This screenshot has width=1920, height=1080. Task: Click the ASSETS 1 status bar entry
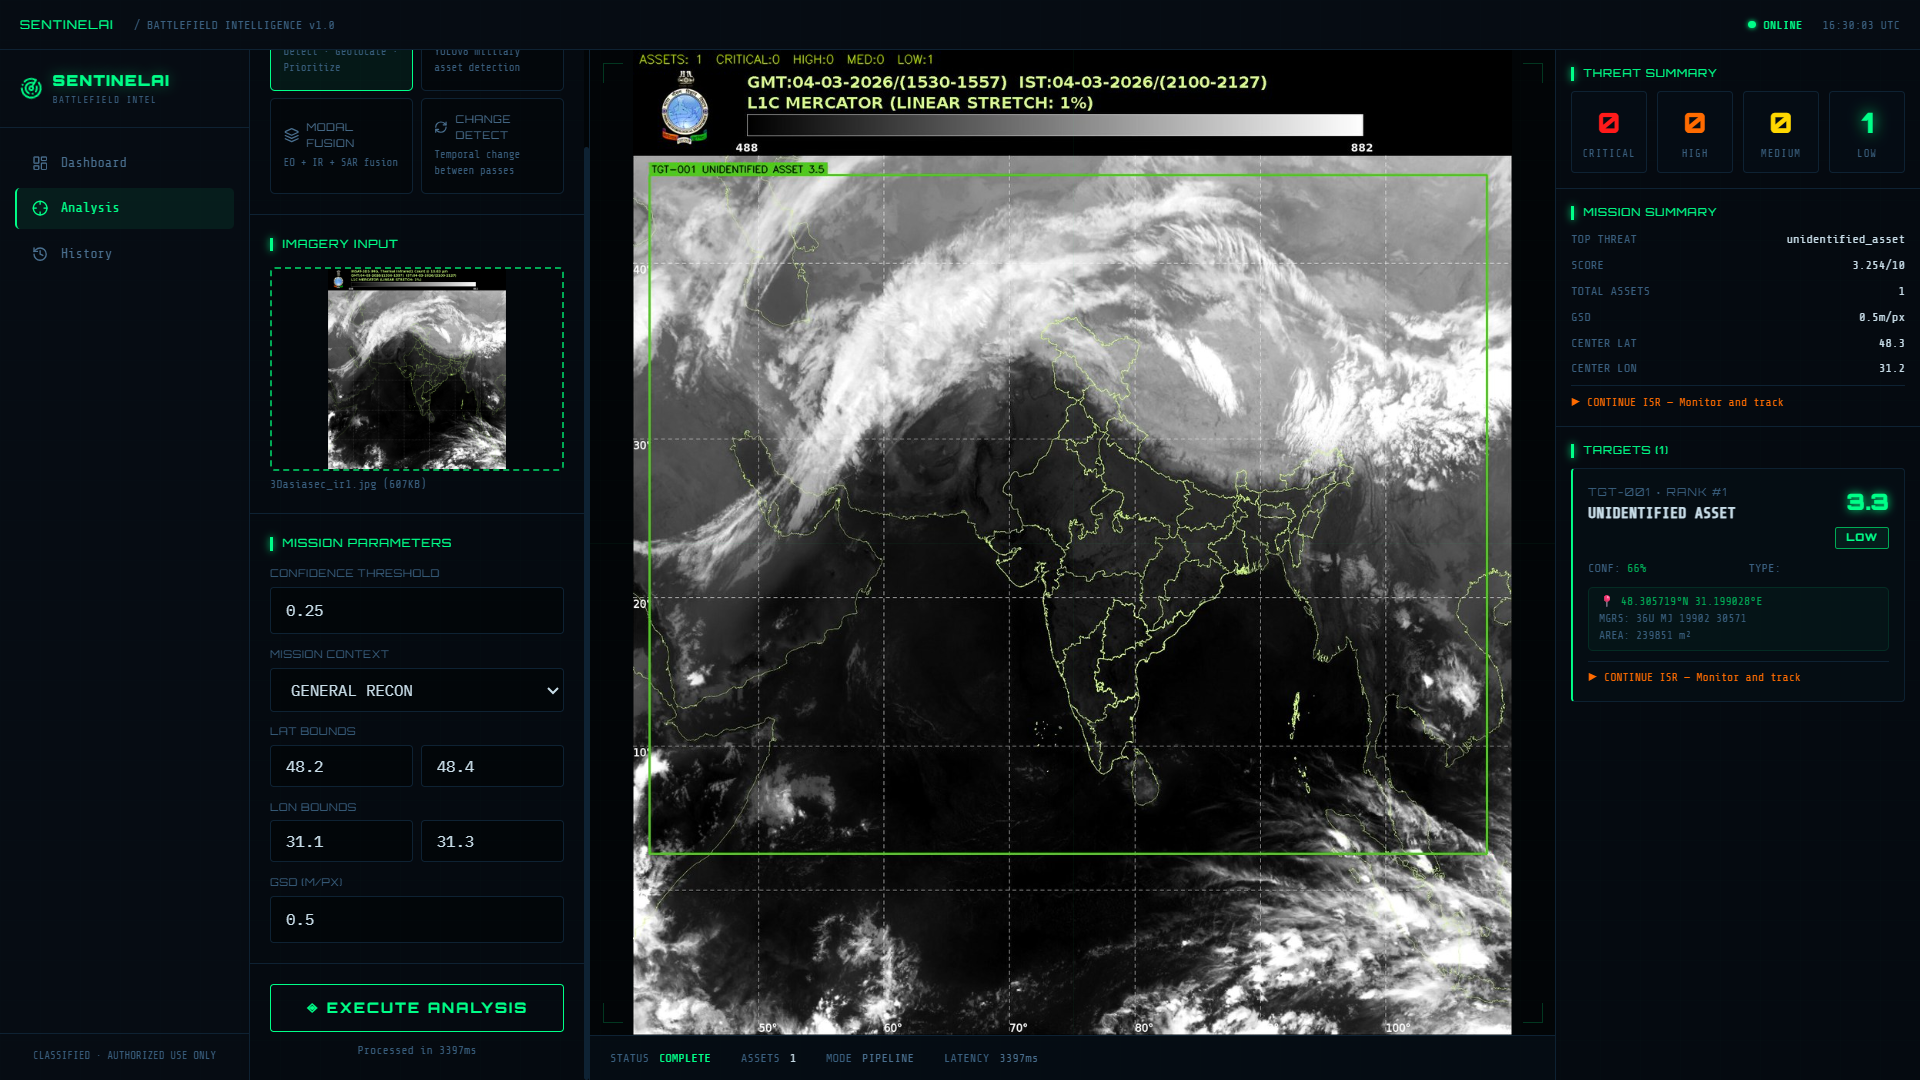(768, 1058)
